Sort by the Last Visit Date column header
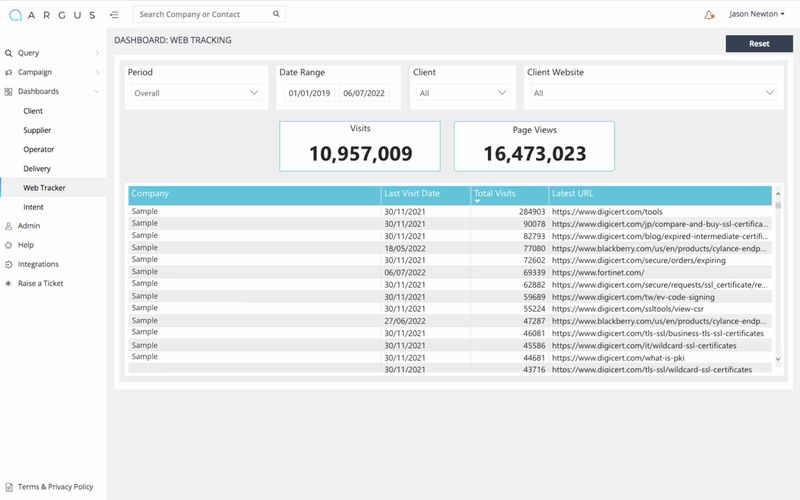The width and height of the screenshot is (800, 500). tap(426, 195)
